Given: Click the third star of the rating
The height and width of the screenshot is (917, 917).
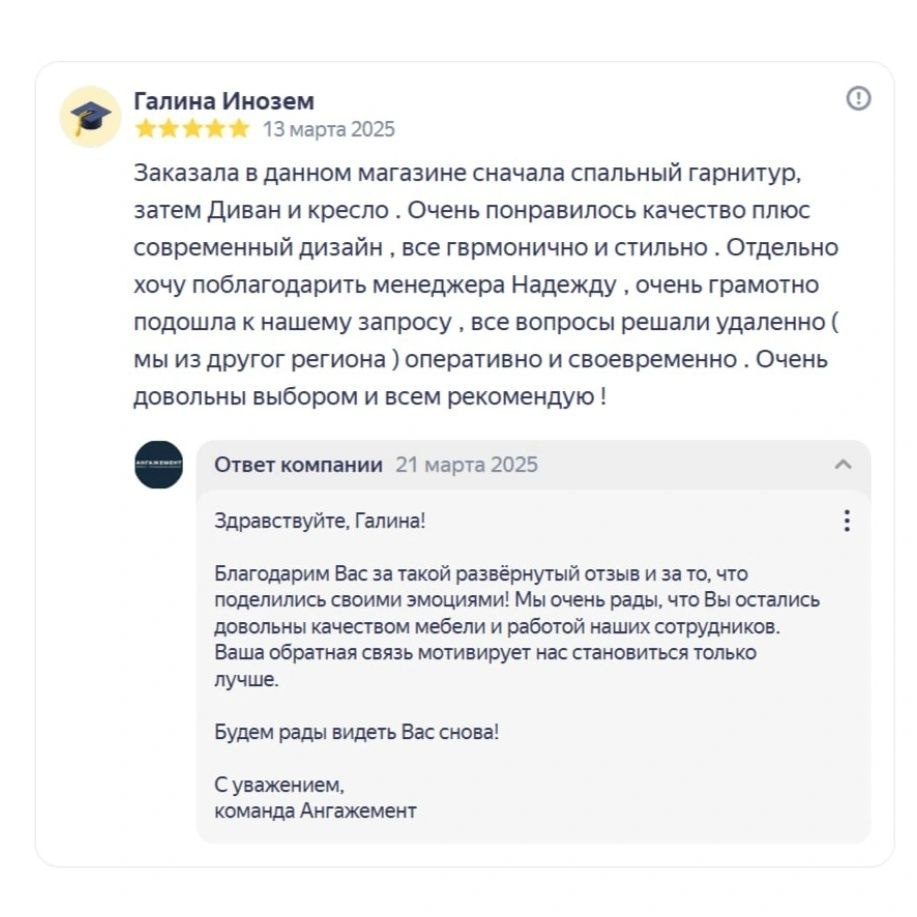Looking at the screenshot, I should (x=191, y=129).
